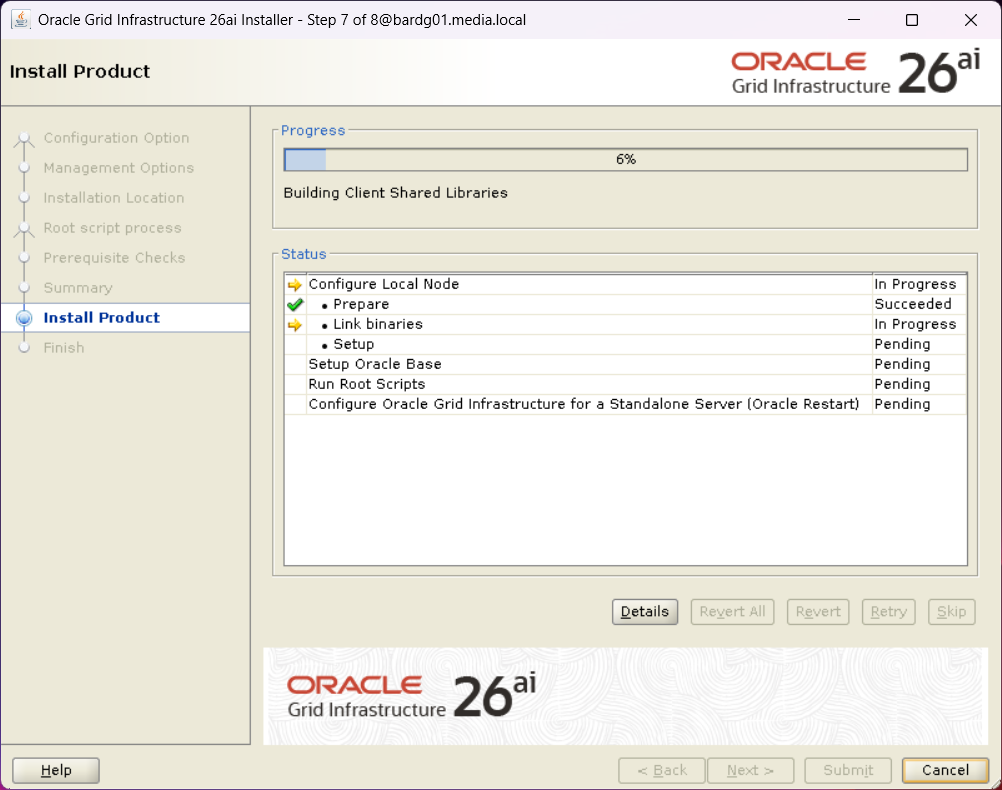This screenshot has width=1002, height=790.
Task: Select the Setup sub-step row
Action: (x=626, y=345)
